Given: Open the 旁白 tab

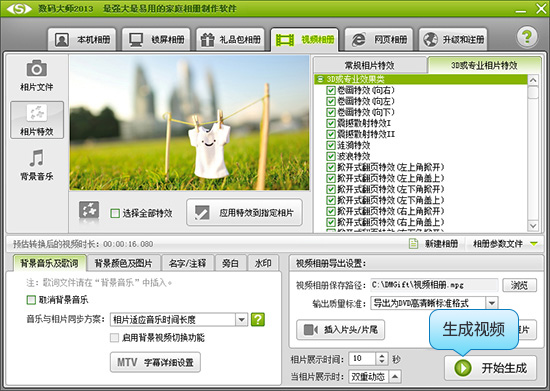Looking at the screenshot, I should pyautogui.click(x=230, y=263).
